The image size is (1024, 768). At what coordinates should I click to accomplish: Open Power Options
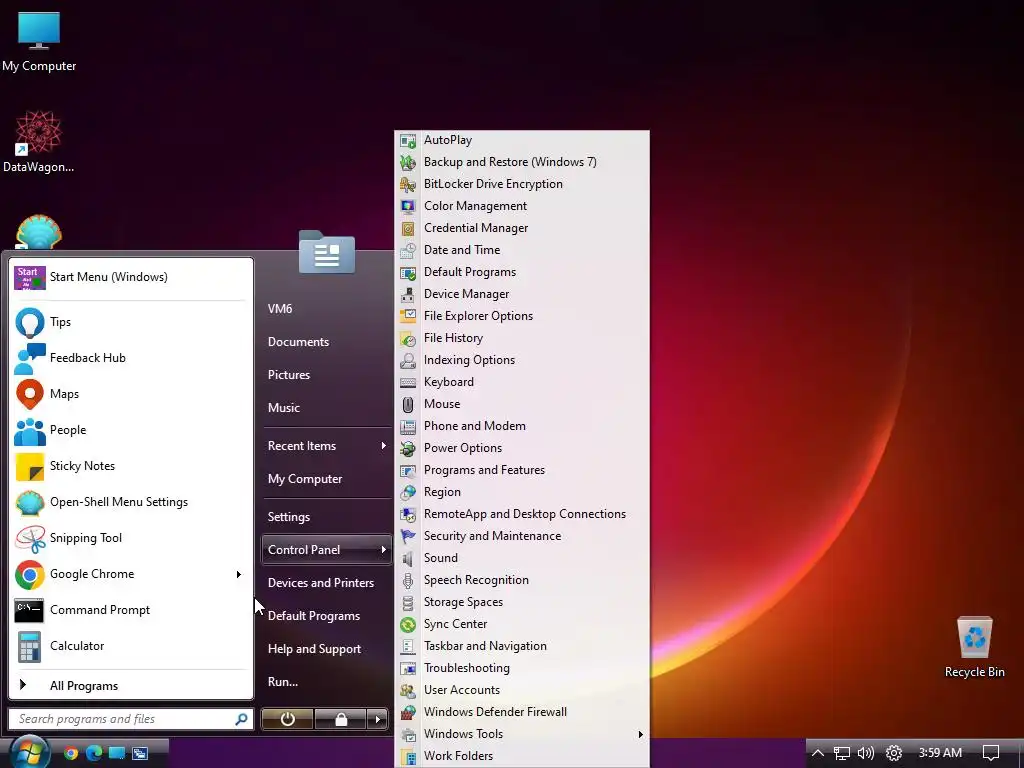(x=522, y=448)
